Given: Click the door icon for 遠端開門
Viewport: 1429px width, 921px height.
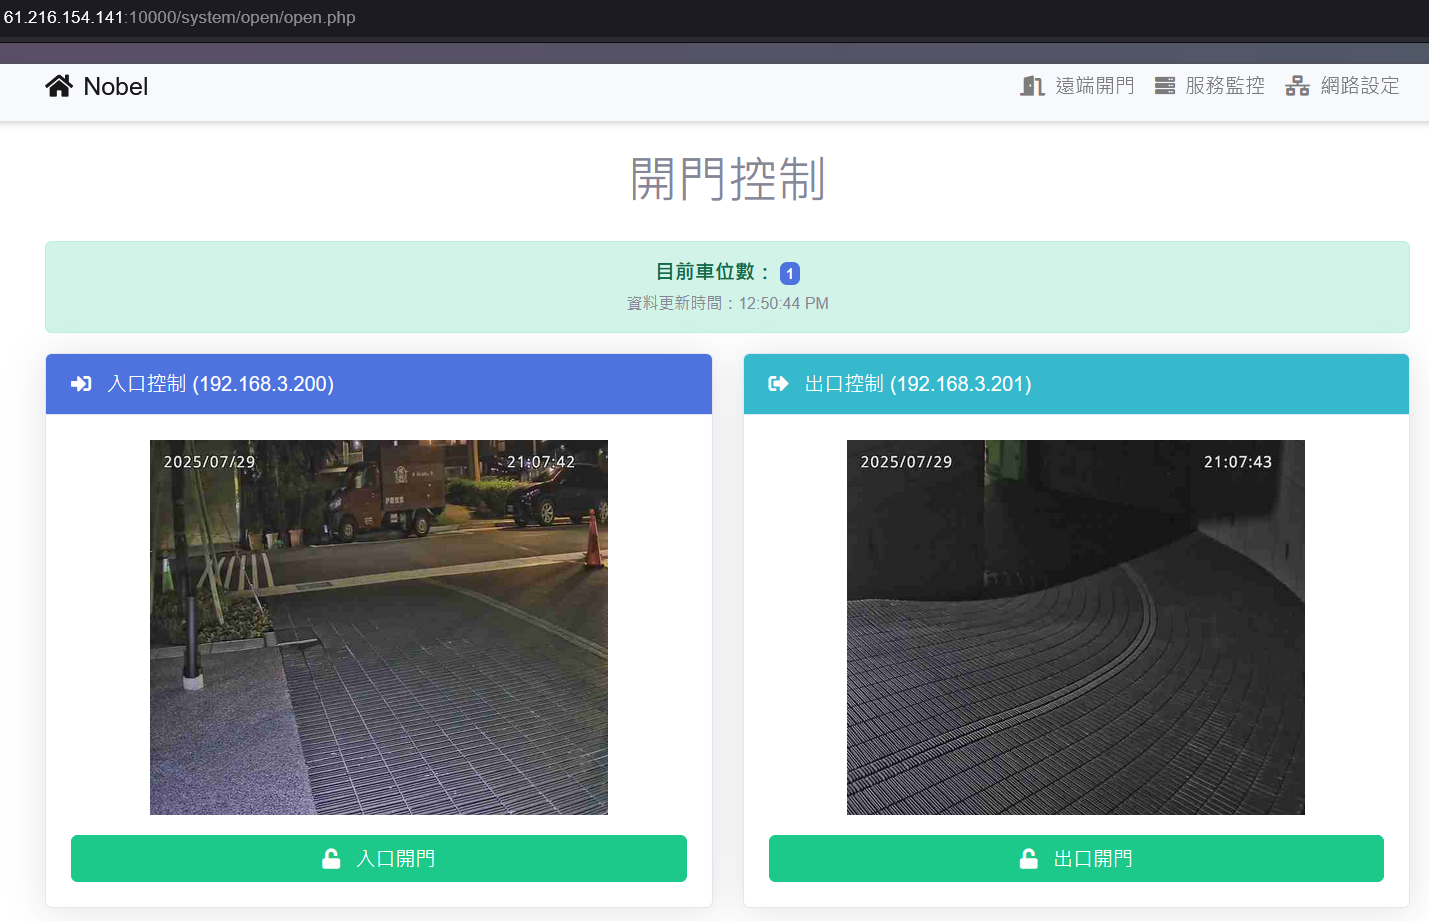Looking at the screenshot, I should pos(1032,86).
